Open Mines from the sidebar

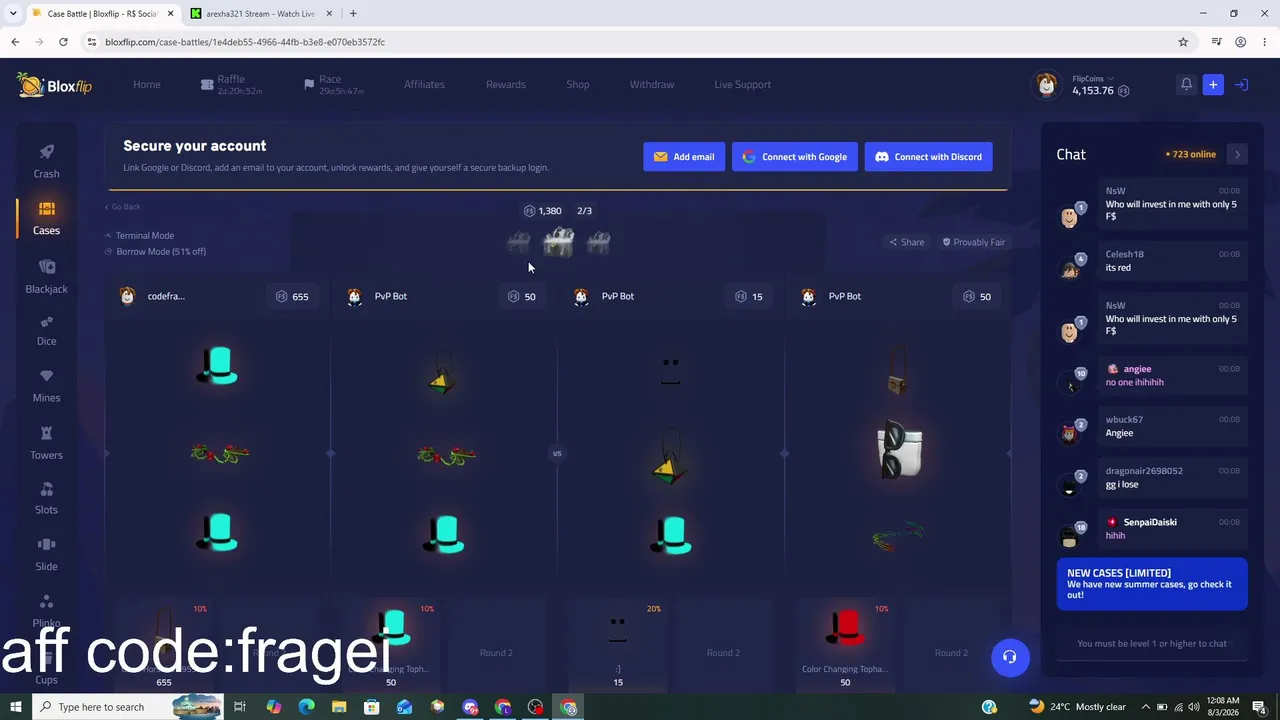tap(46, 386)
